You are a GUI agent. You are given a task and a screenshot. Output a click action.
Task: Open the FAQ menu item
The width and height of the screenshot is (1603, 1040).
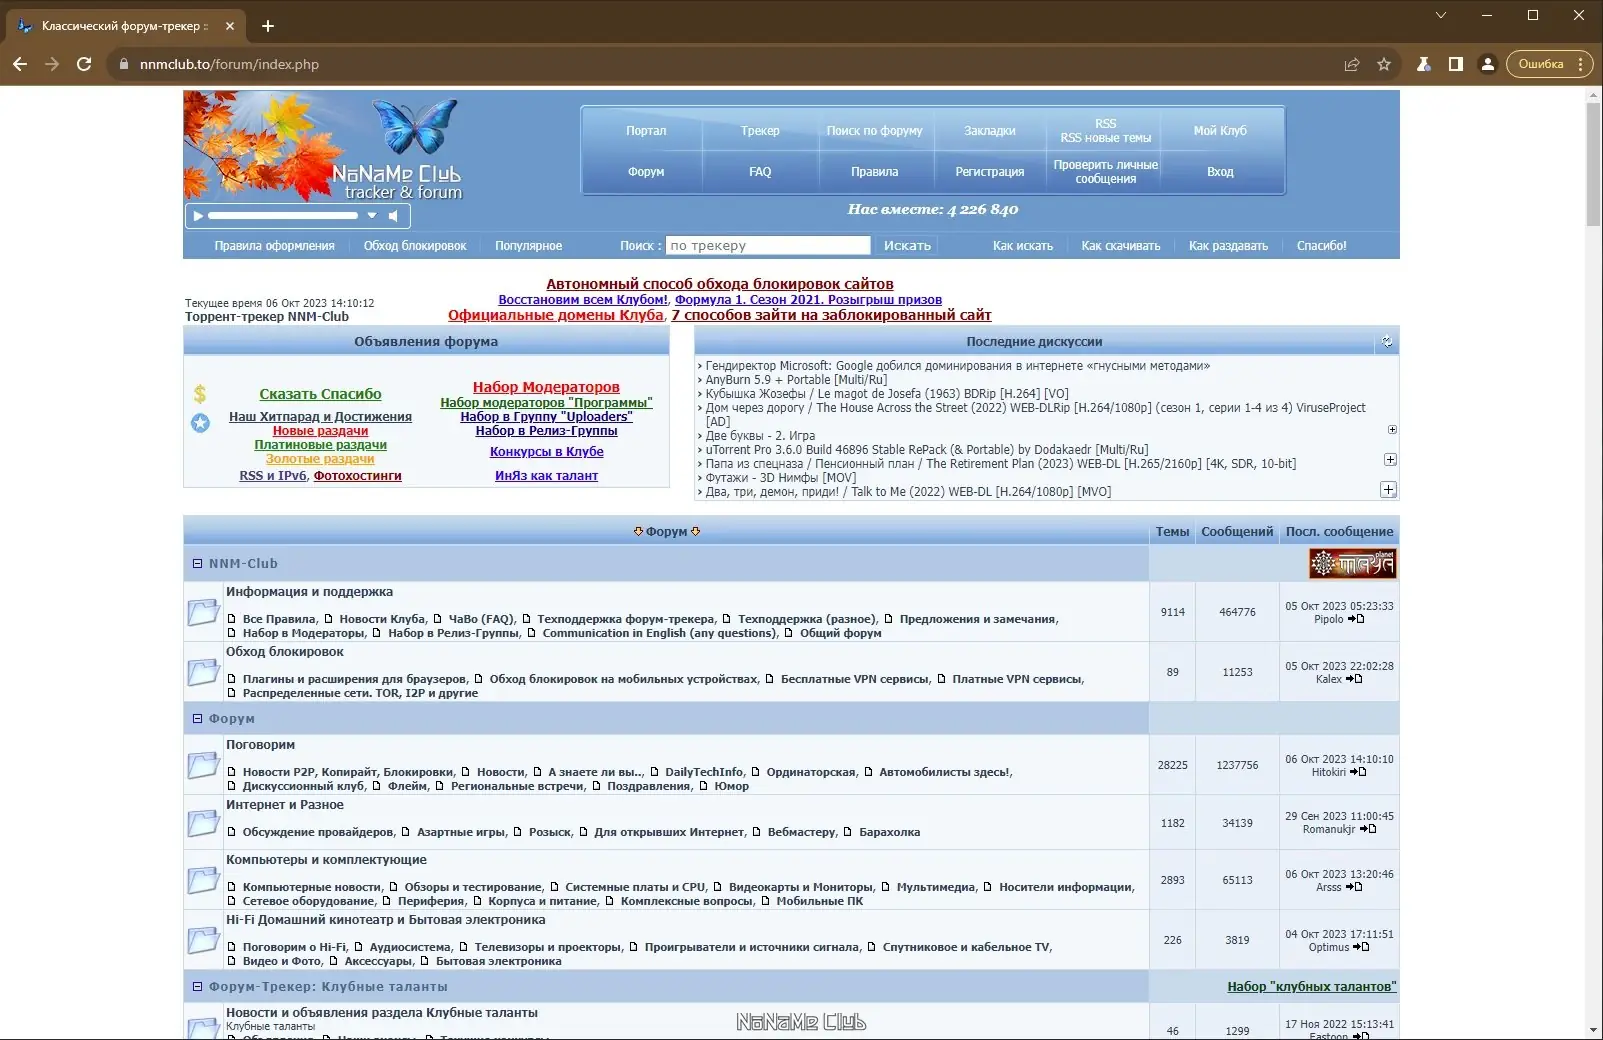(x=760, y=172)
